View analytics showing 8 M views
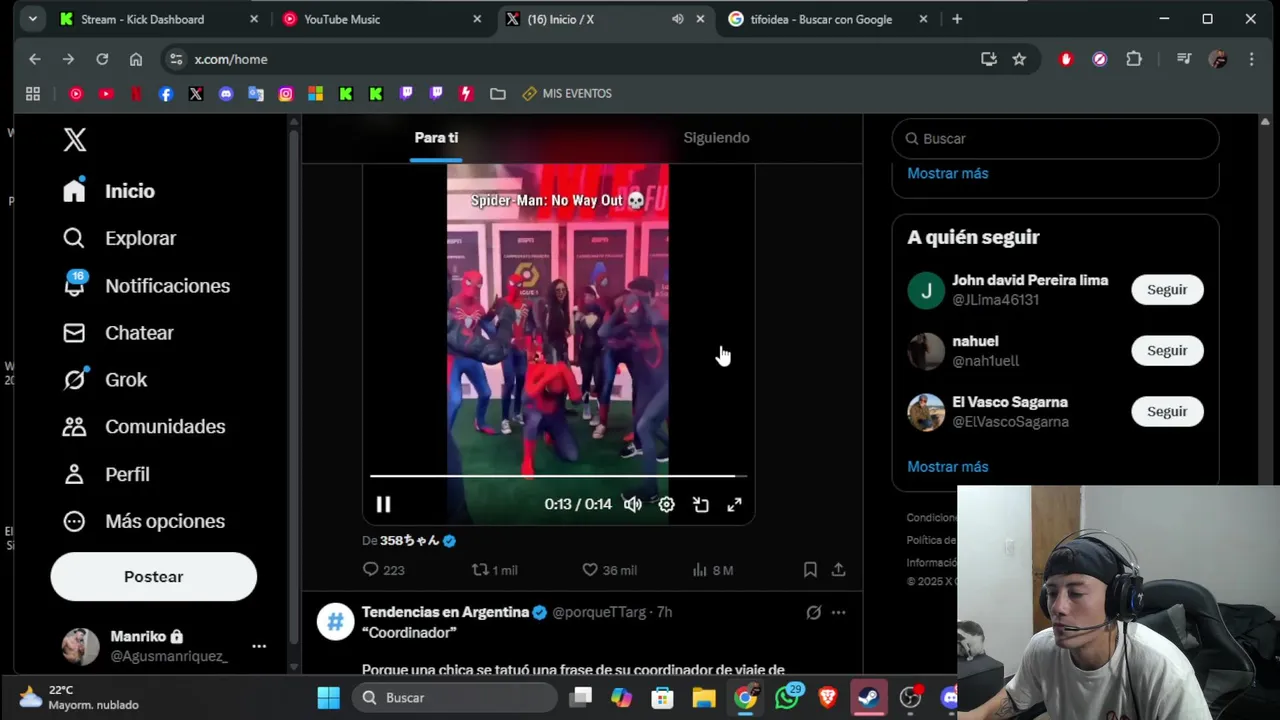Image resolution: width=1280 pixels, height=720 pixels. (x=713, y=570)
